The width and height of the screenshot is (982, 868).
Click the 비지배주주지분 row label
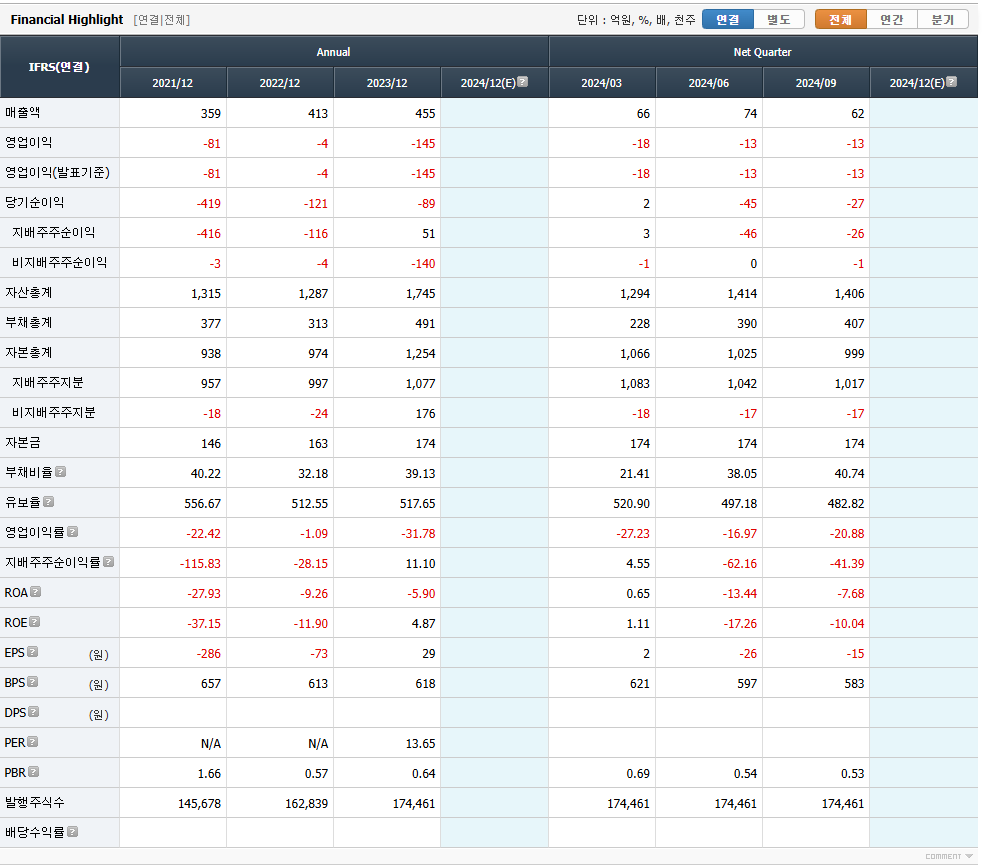[54, 413]
